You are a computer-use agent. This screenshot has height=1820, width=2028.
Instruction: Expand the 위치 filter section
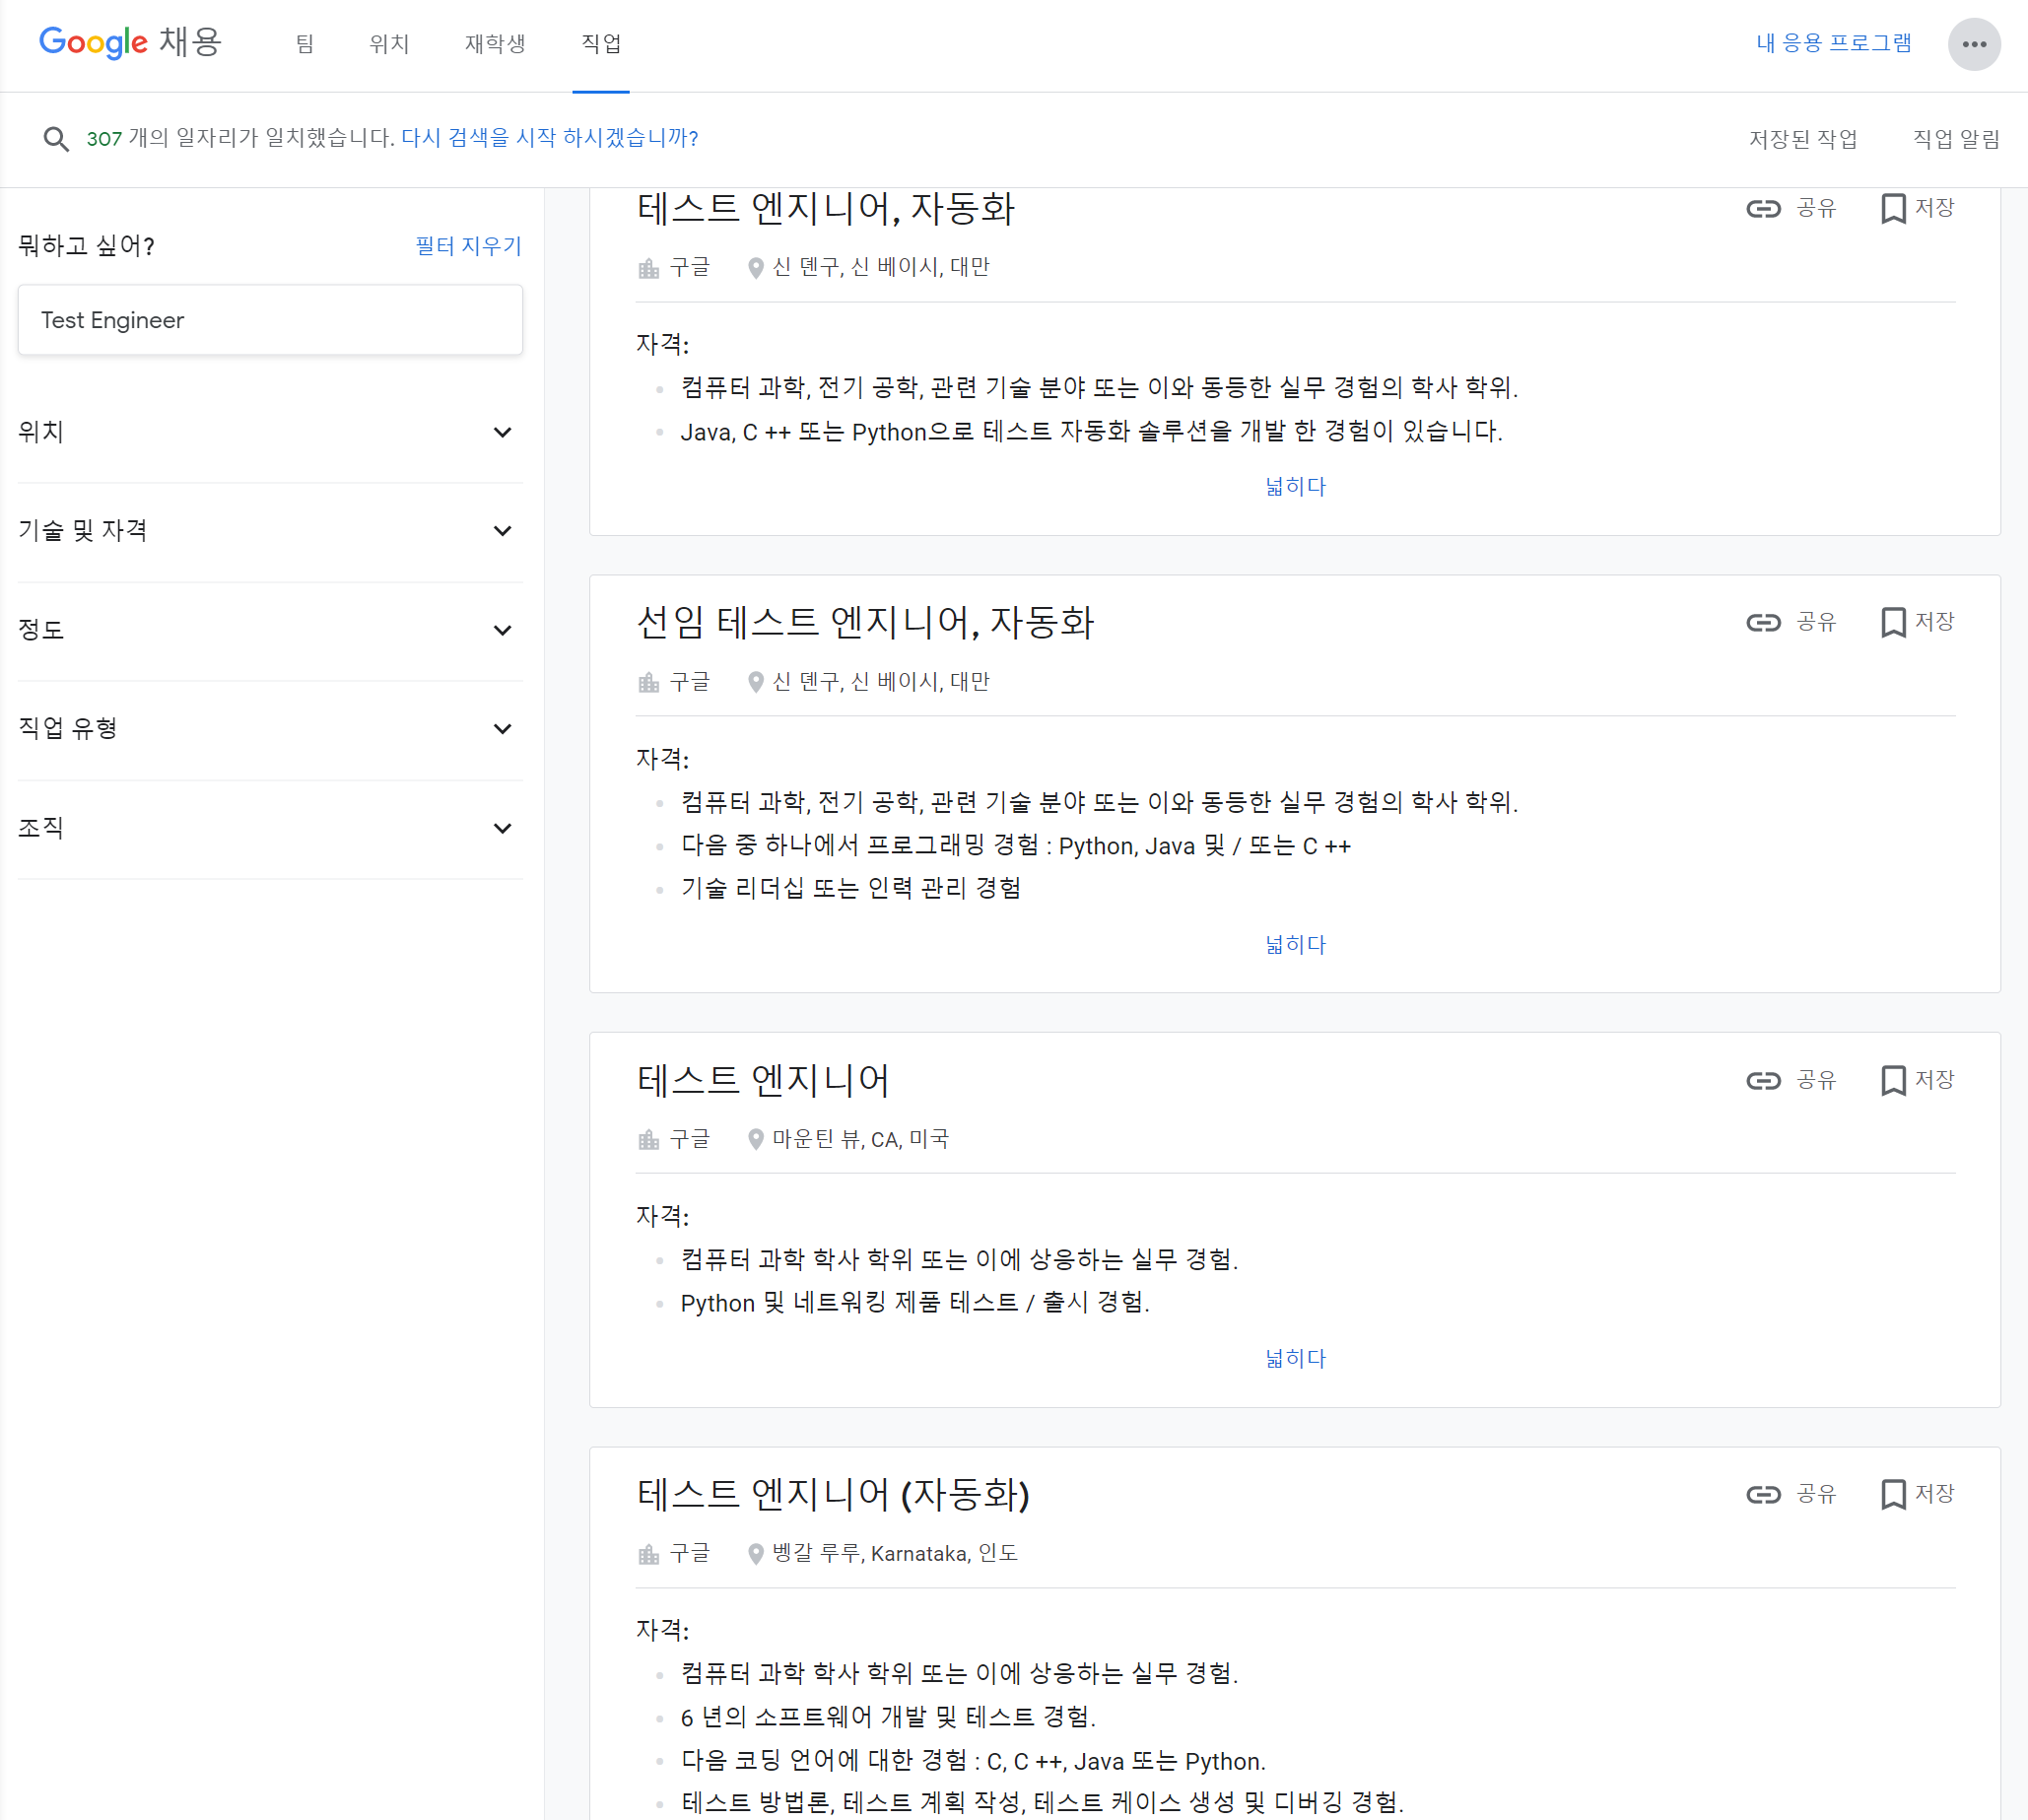pyautogui.click(x=502, y=432)
